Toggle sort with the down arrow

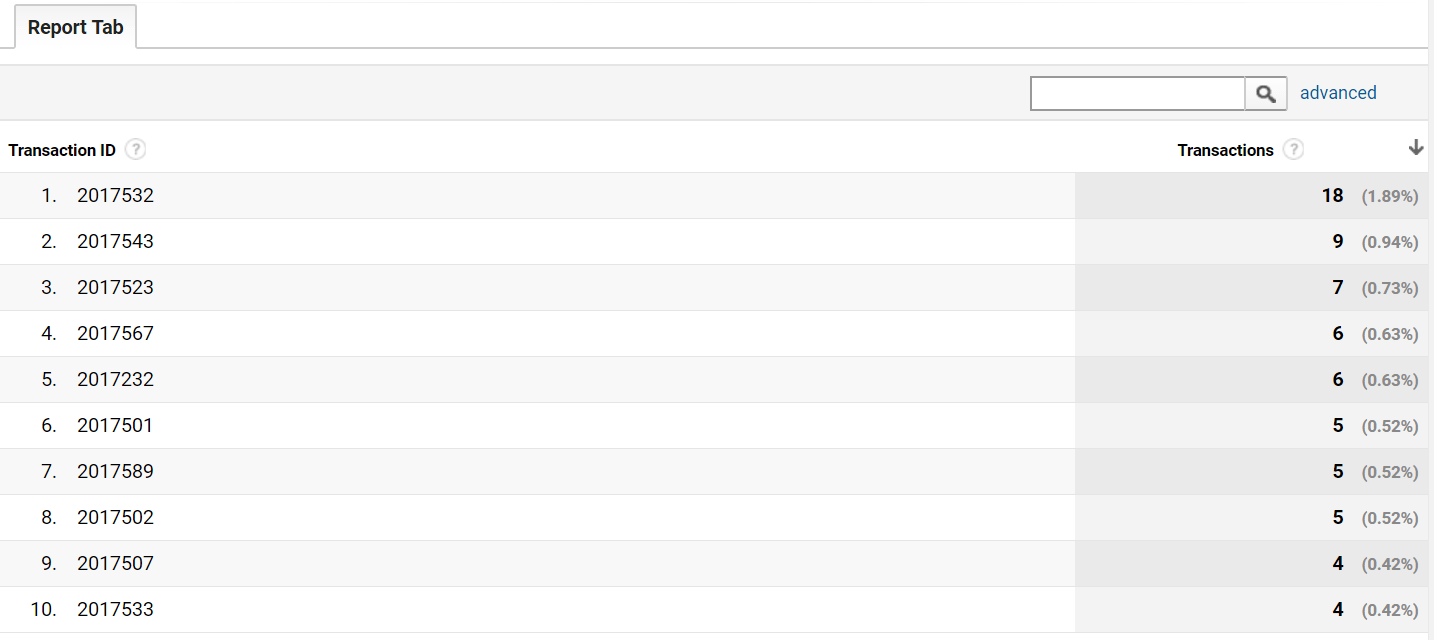(x=1415, y=148)
